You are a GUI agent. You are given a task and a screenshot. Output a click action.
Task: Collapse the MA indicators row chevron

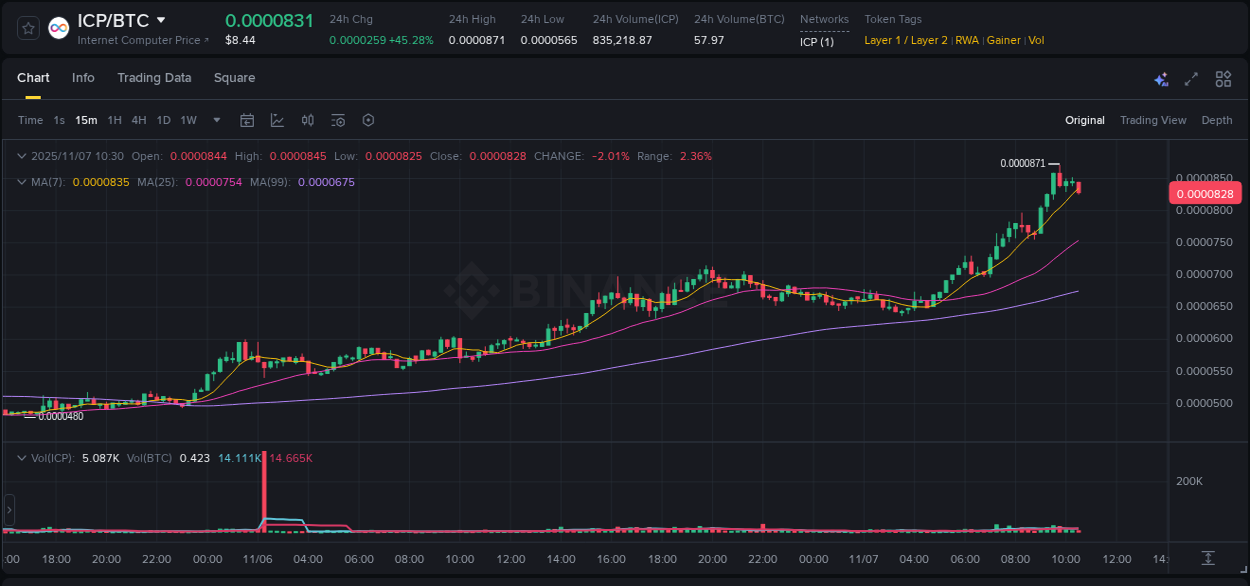pyautogui.click(x=22, y=182)
